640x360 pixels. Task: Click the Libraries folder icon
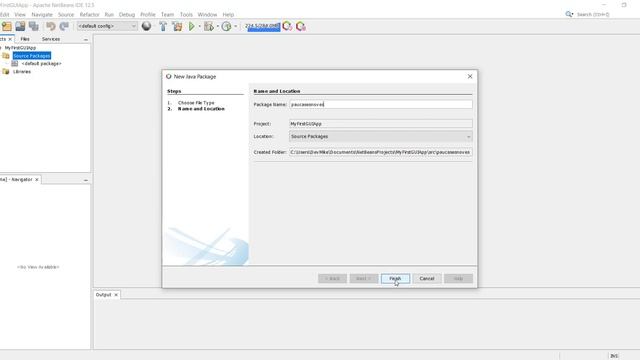[6, 71]
